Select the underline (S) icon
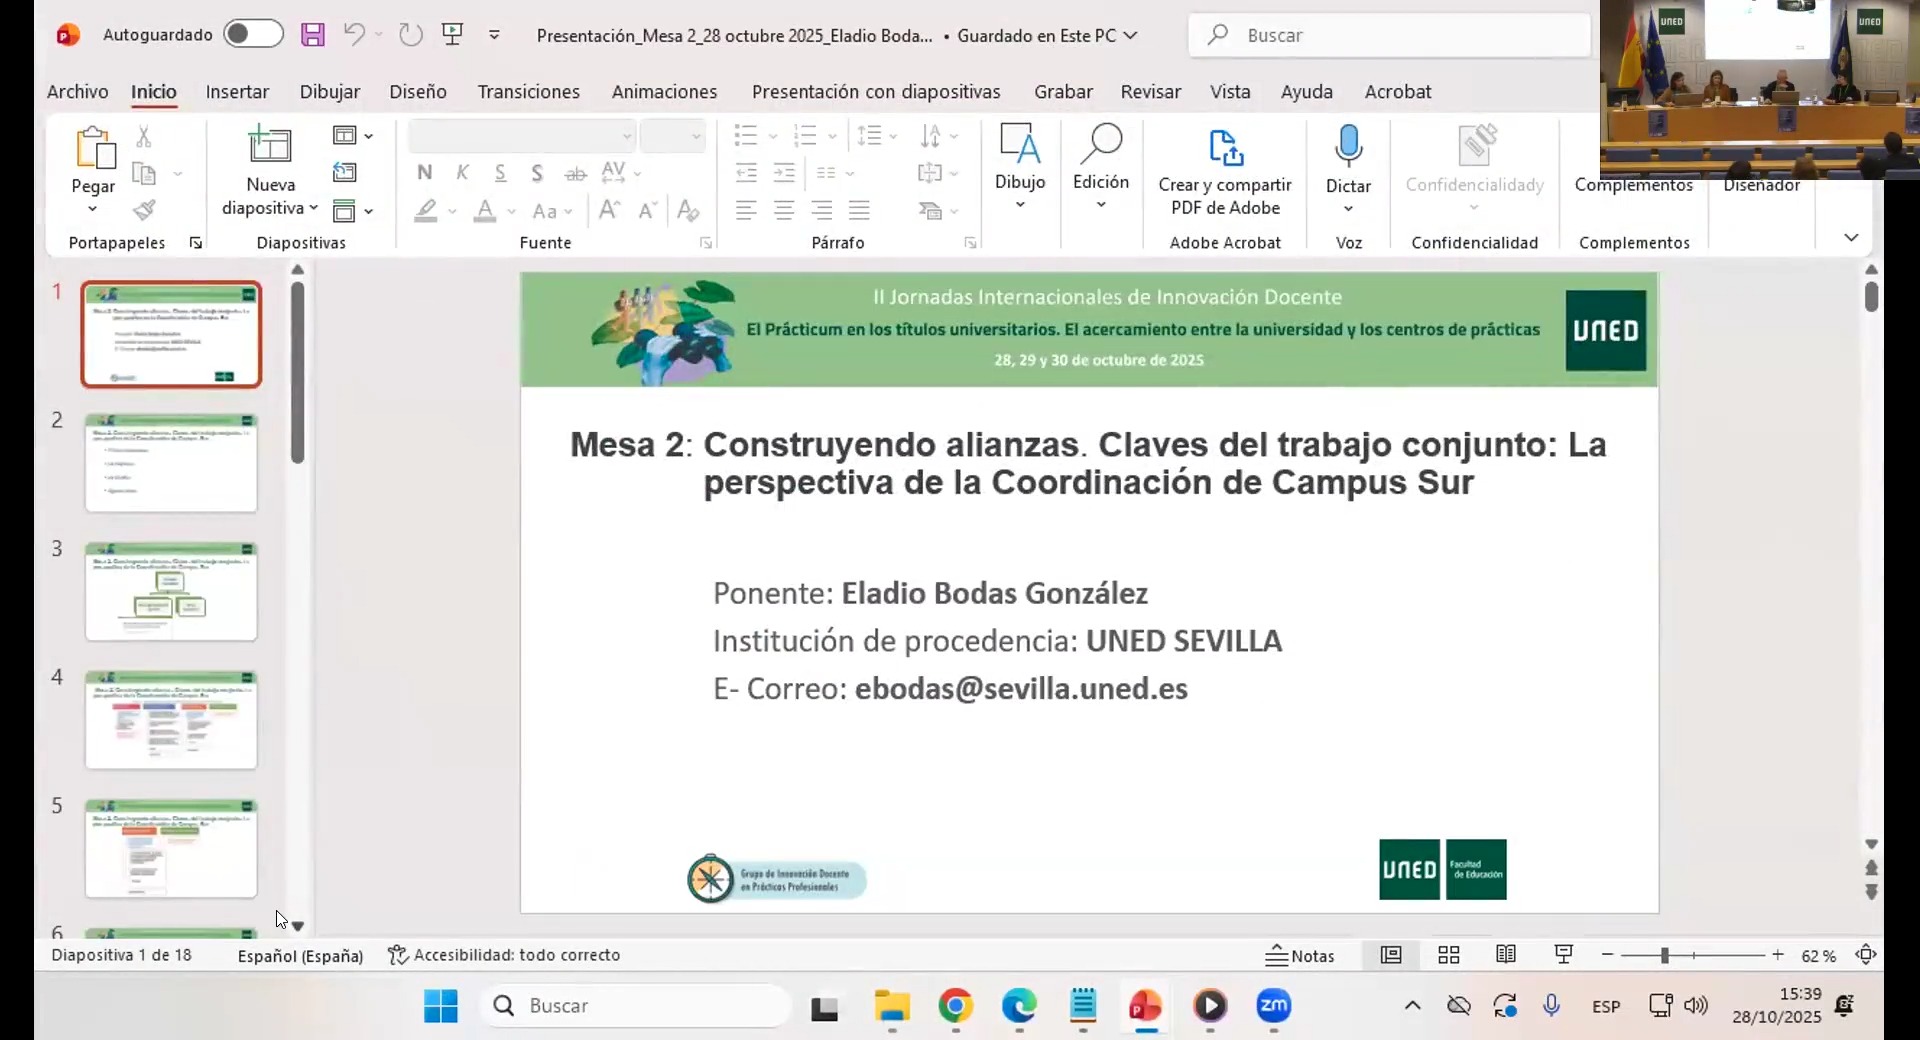The image size is (1920, 1040). (499, 172)
